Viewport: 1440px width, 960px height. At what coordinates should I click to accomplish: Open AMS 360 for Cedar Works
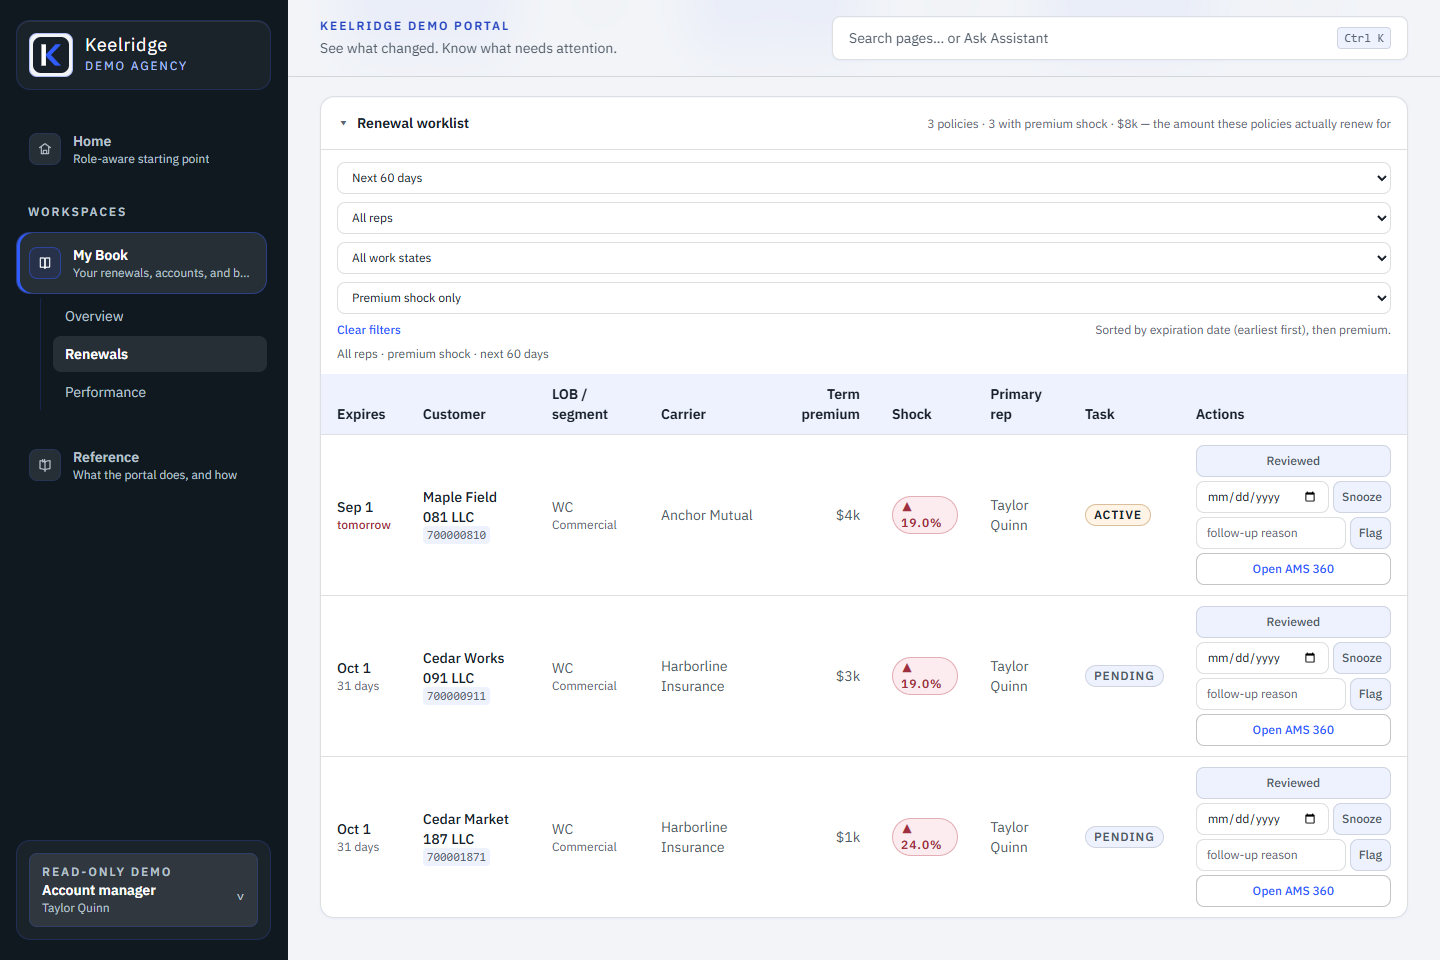point(1293,730)
